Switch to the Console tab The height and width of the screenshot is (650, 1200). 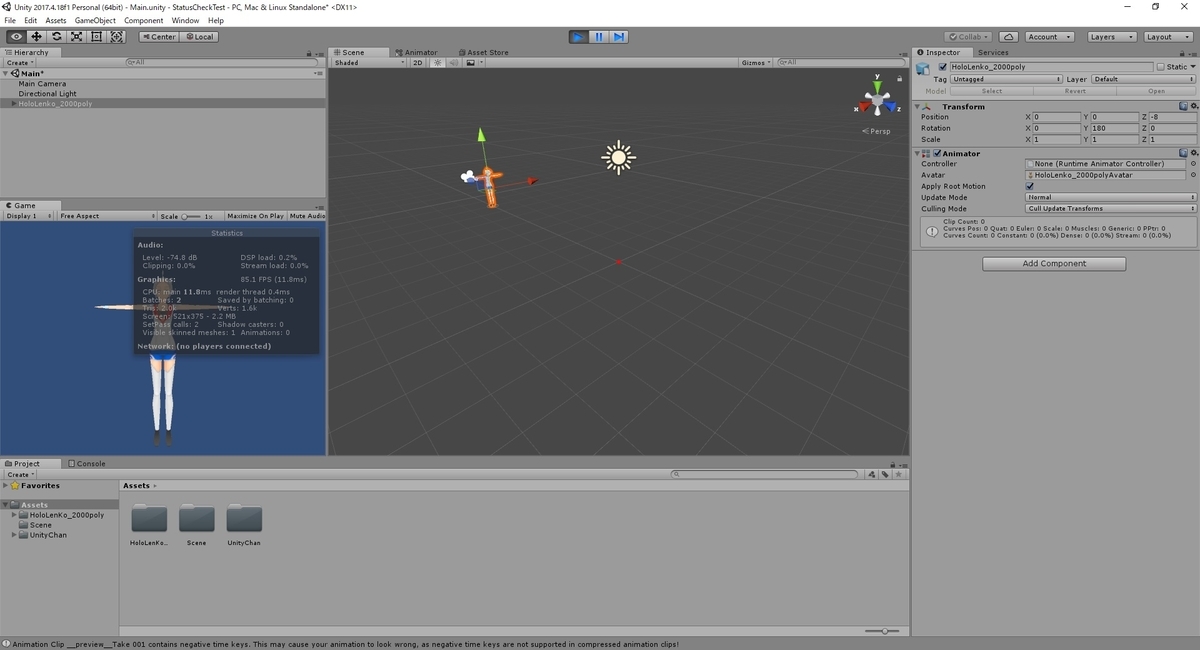click(87, 463)
